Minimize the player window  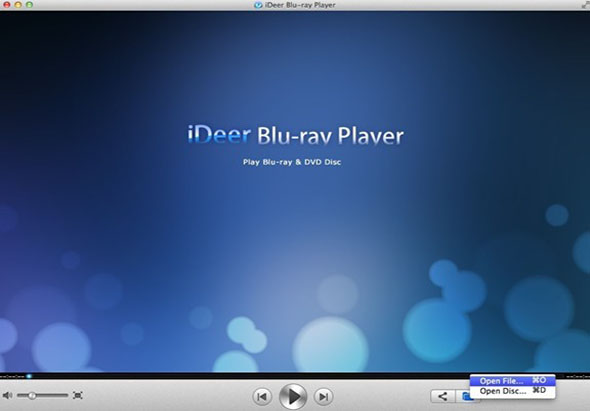coord(18,5)
